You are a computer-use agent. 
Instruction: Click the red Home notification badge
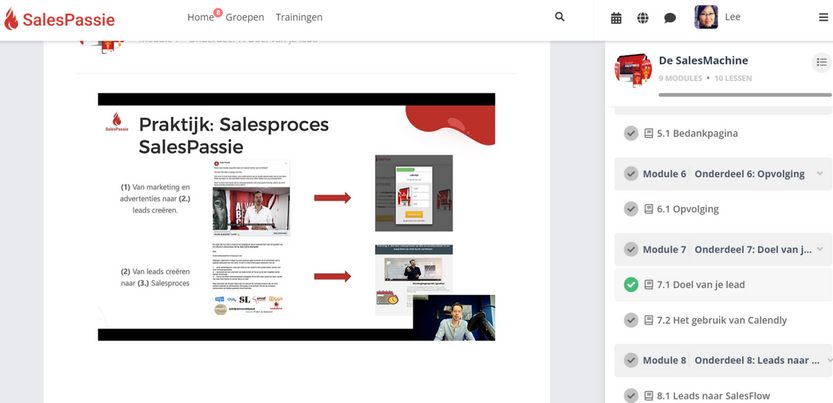[x=218, y=12]
